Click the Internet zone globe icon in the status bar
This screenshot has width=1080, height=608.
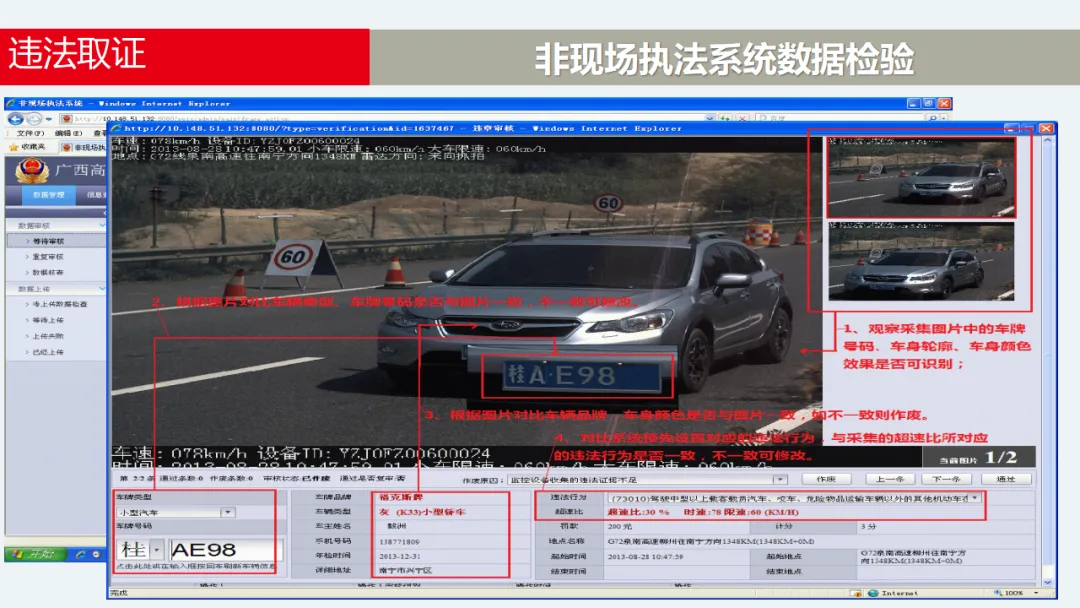tap(873, 593)
